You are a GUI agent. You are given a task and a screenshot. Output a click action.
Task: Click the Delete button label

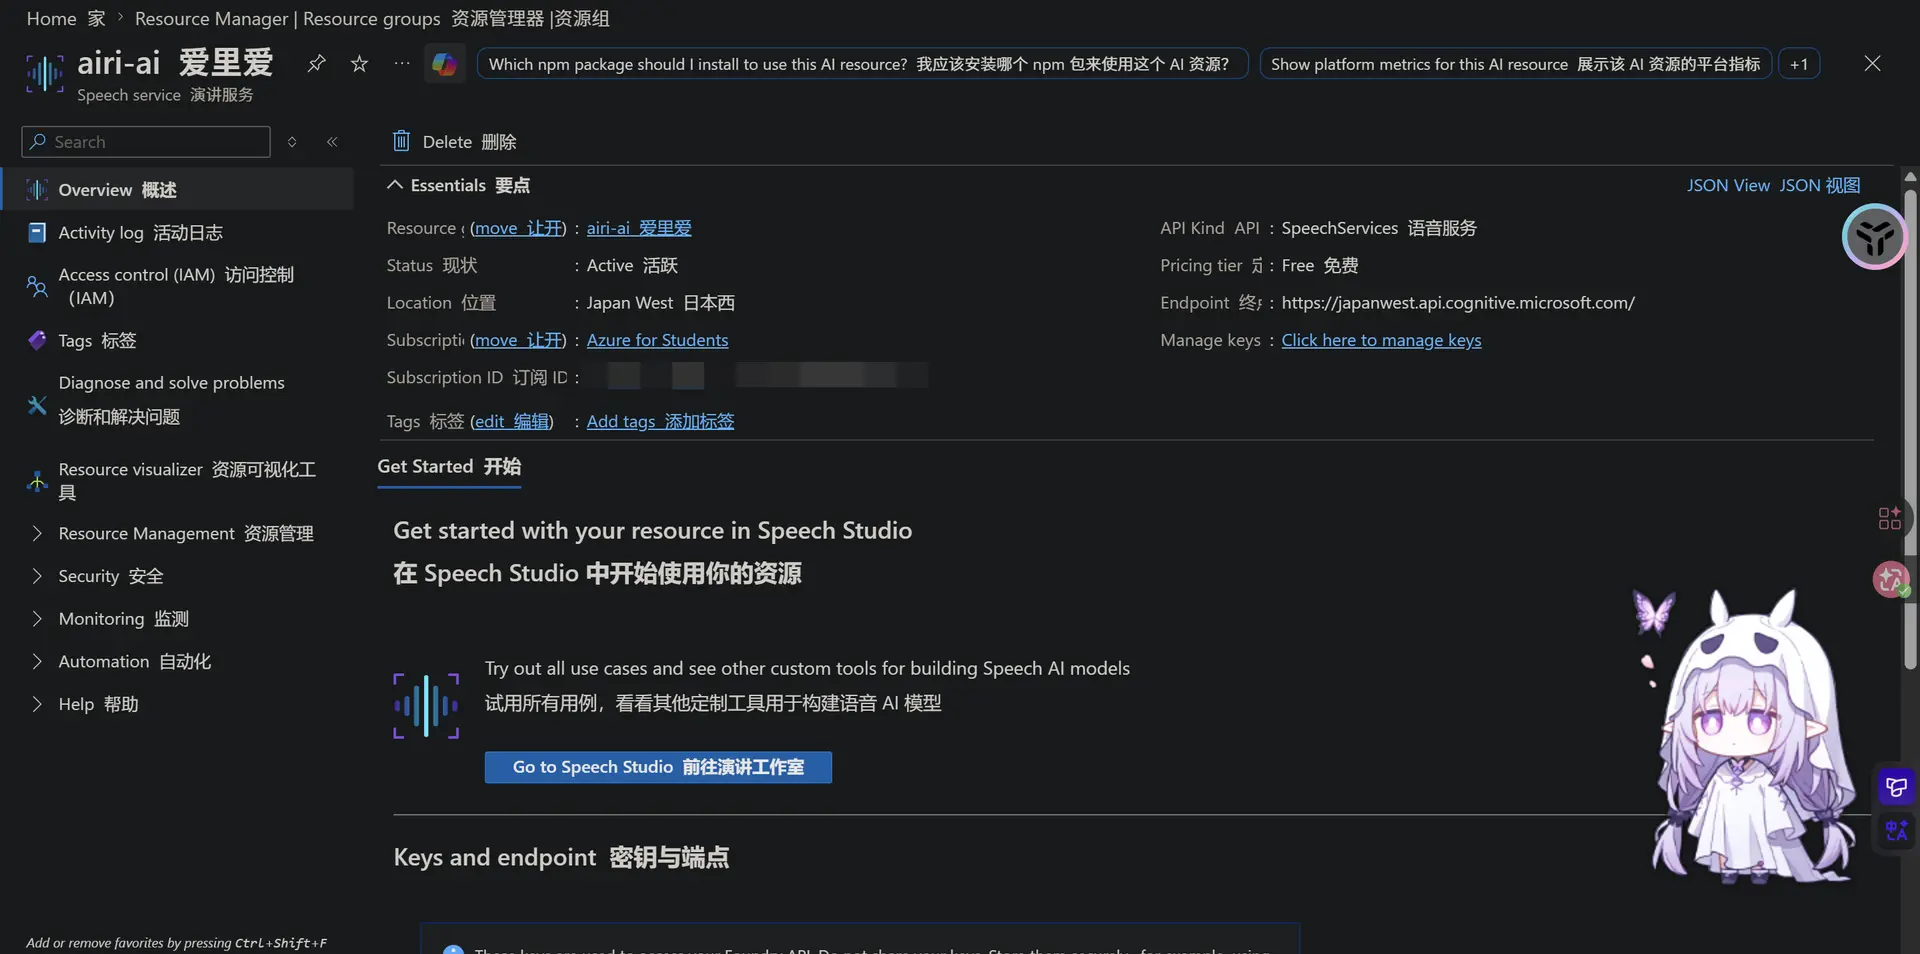tap(469, 142)
